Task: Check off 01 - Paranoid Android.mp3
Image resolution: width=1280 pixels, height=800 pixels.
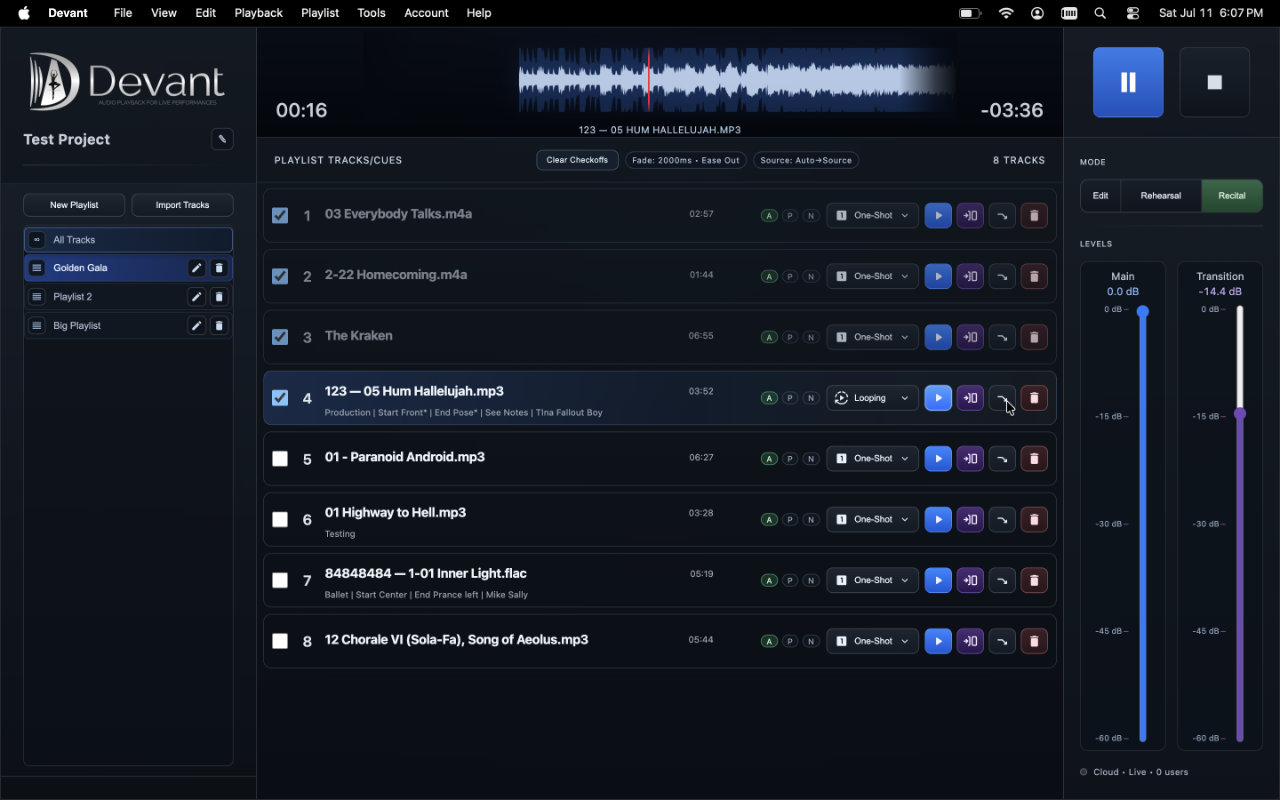Action: click(280, 458)
